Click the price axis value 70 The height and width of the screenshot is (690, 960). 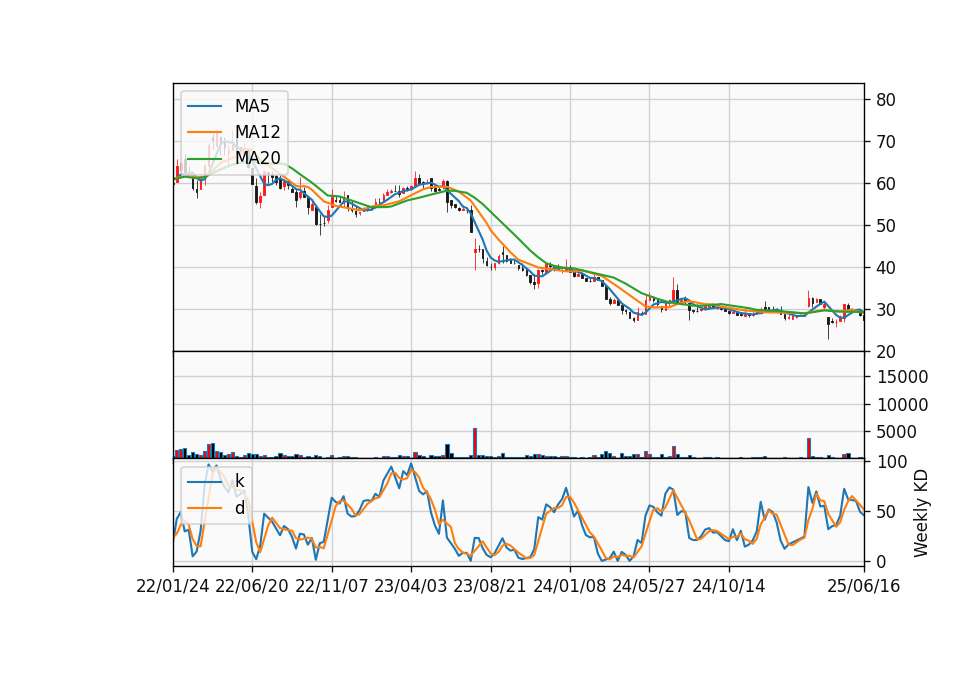pyautogui.click(x=885, y=142)
